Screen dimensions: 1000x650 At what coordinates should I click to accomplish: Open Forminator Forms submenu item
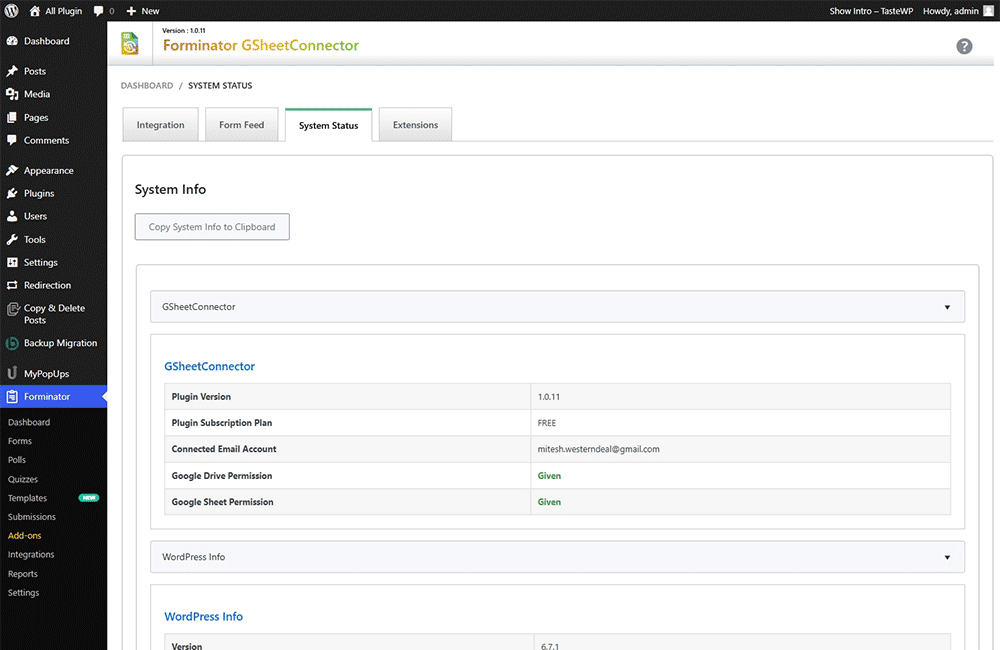pyautogui.click(x=20, y=441)
